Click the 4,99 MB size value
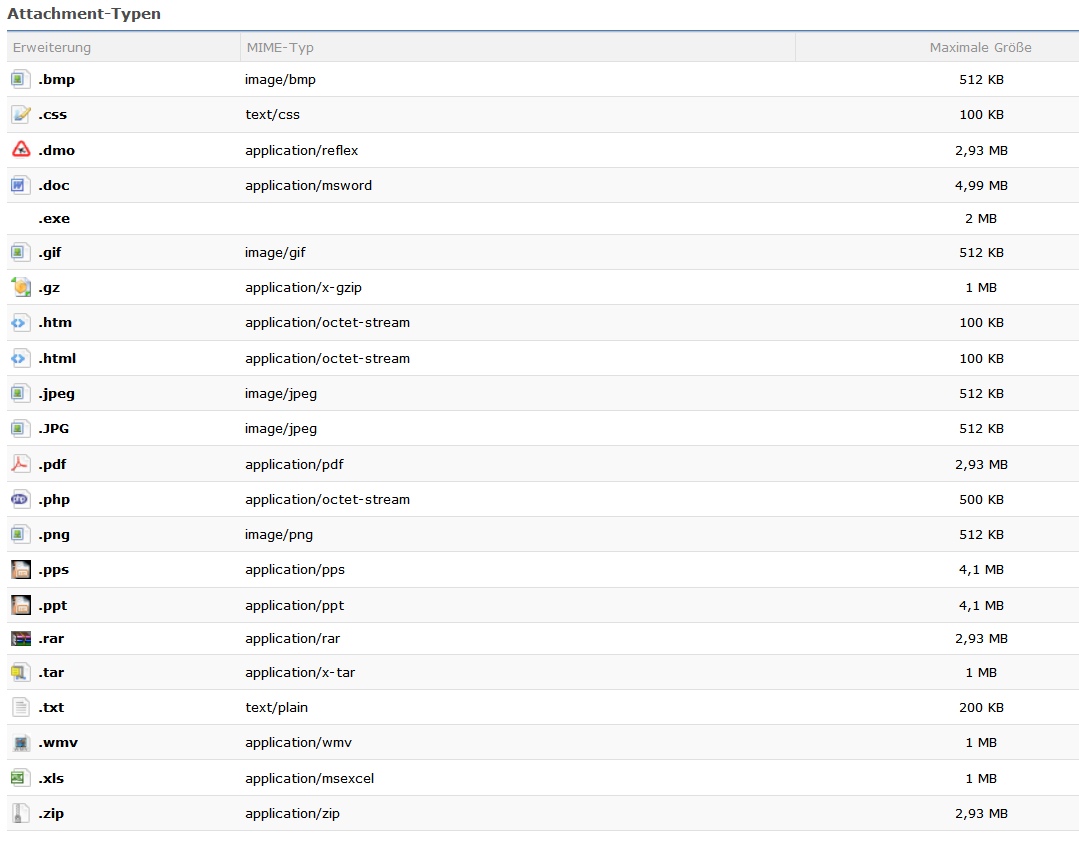The image size is (1079, 841). pos(980,185)
